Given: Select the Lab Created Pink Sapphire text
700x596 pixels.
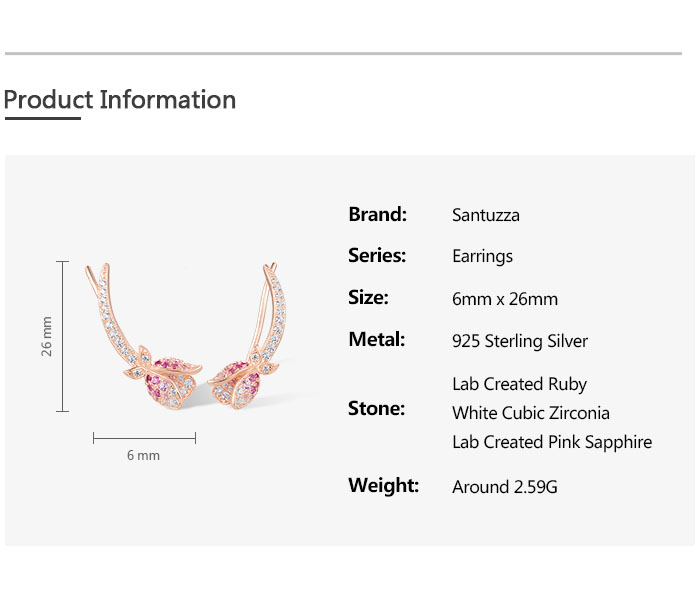Looking at the screenshot, I should click(x=551, y=442).
